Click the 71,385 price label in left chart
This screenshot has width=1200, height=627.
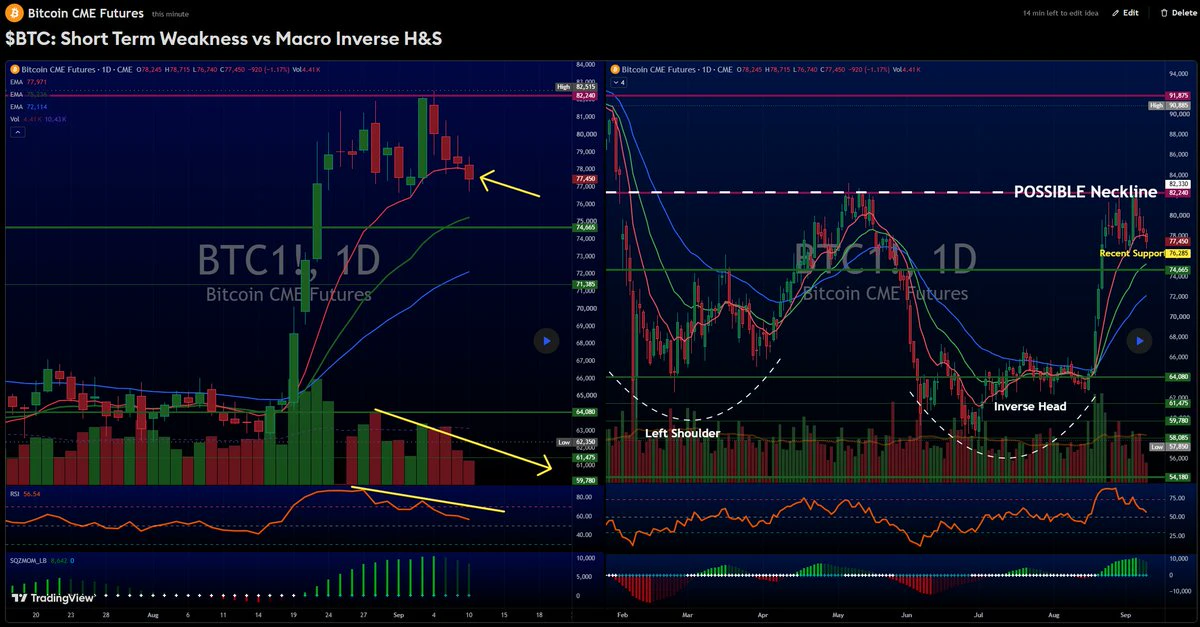[585, 284]
